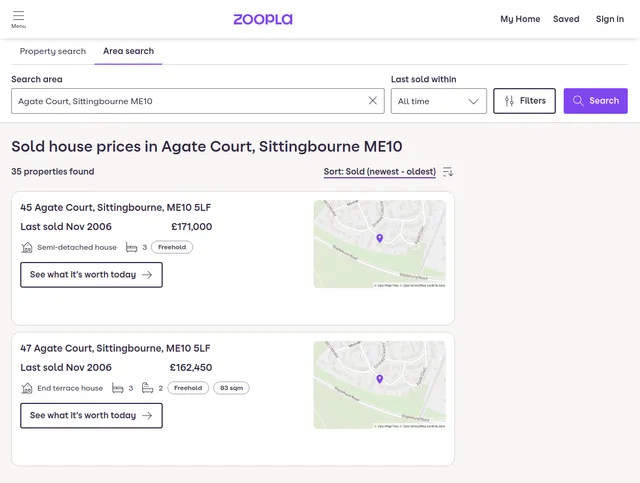
Task: Click the Semi-detached house icon
Action: coord(27,247)
